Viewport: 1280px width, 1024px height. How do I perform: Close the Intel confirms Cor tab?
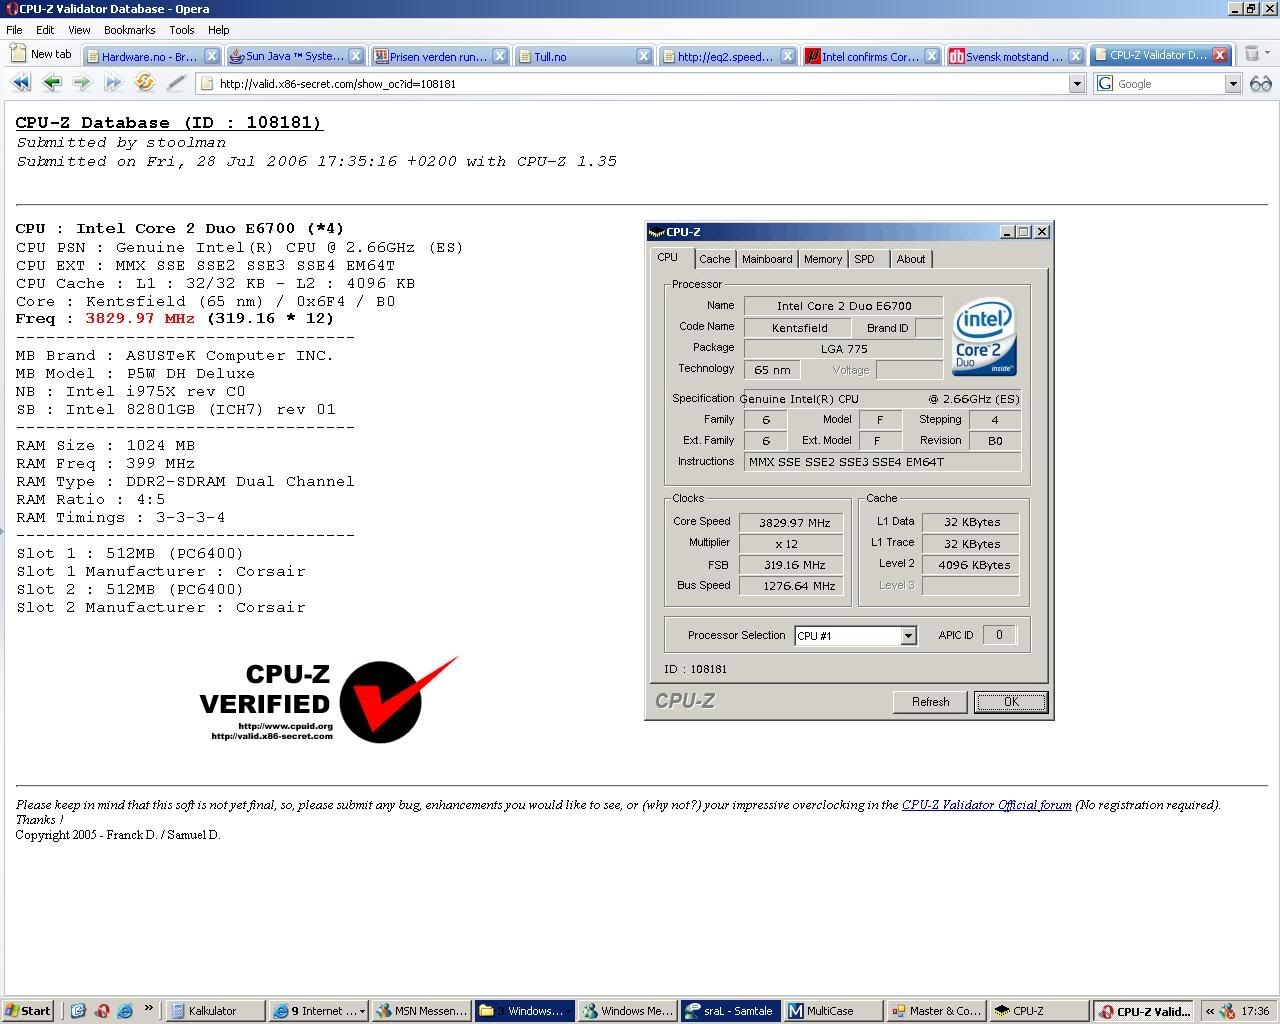tap(932, 56)
